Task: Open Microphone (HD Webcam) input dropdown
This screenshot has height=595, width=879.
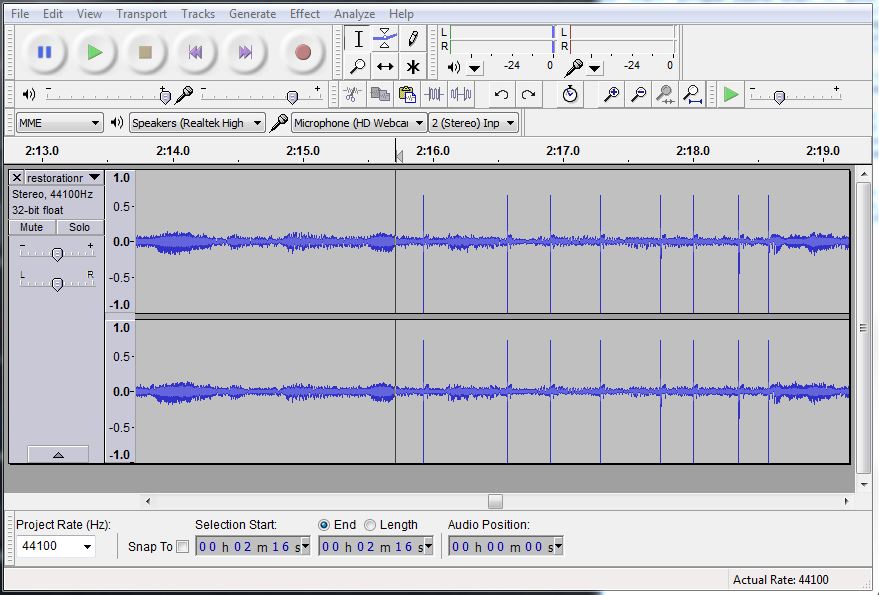Action: coord(358,123)
